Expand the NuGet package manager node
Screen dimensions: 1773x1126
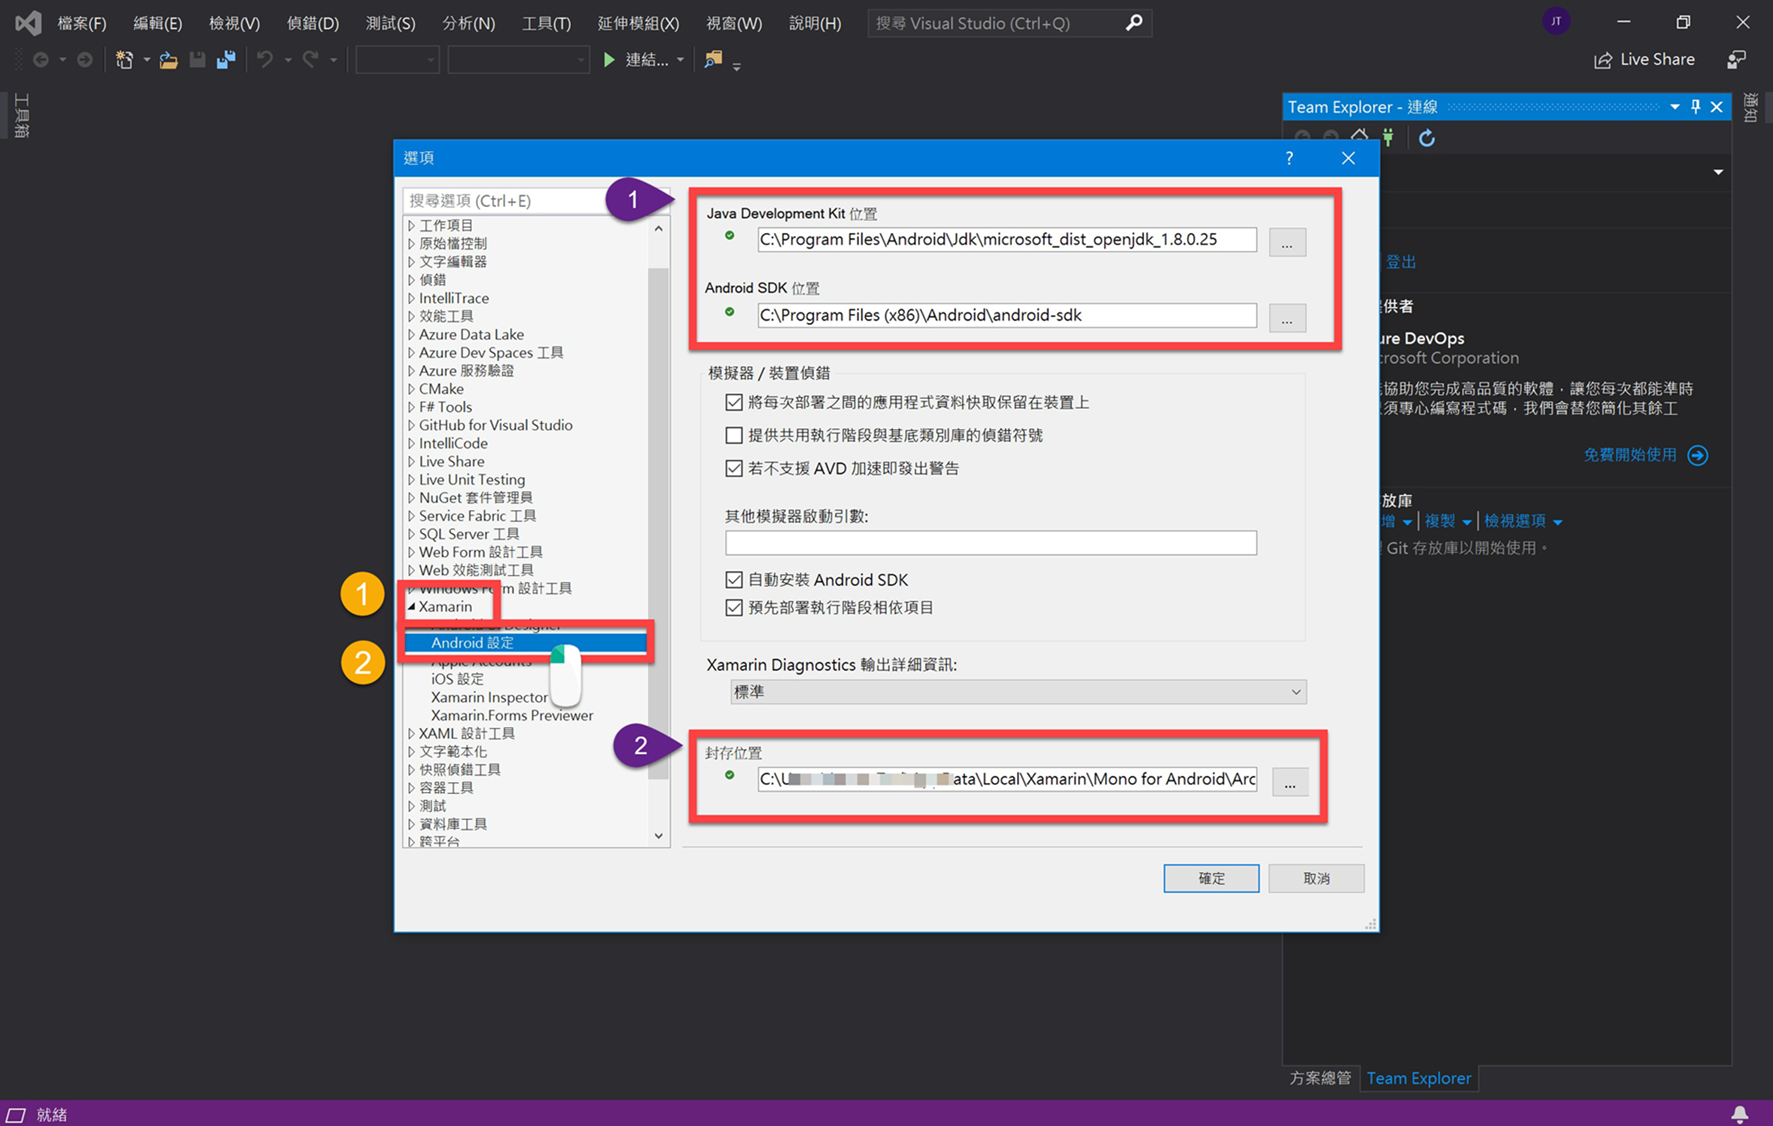pyautogui.click(x=411, y=498)
